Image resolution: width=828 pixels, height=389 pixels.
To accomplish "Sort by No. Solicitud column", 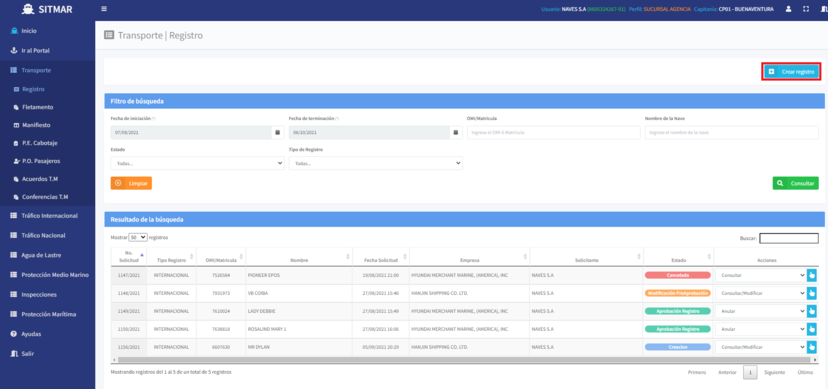I will click(x=129, y=257).
